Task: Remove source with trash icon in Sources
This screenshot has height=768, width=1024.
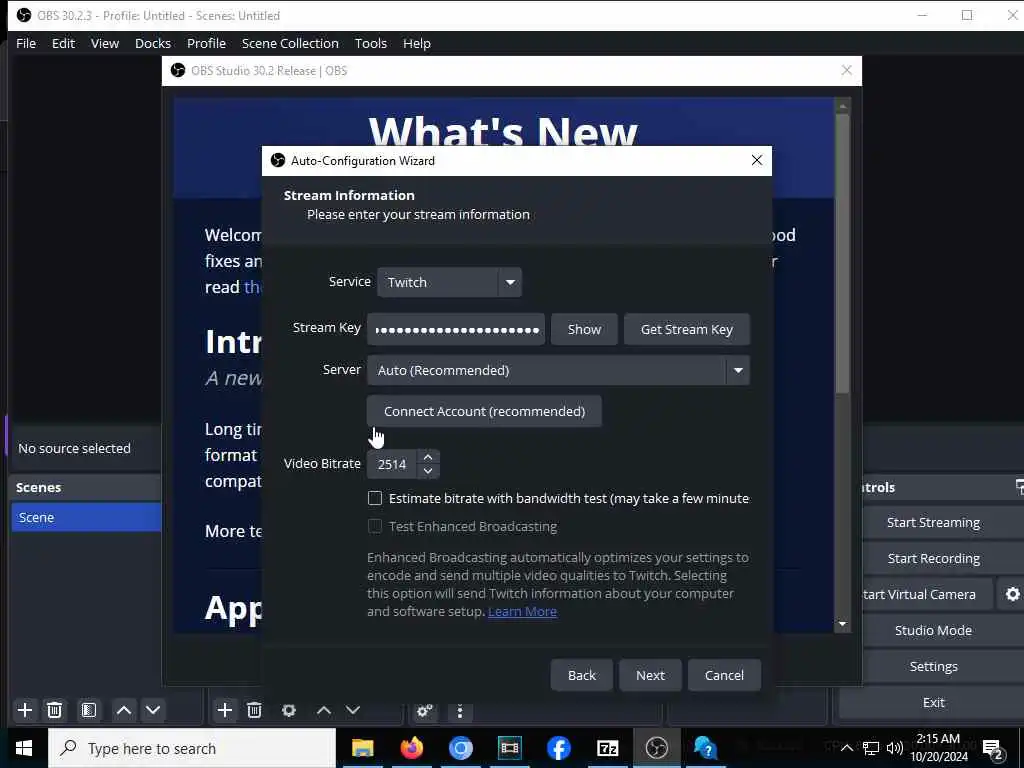Action: click(254, 710)
